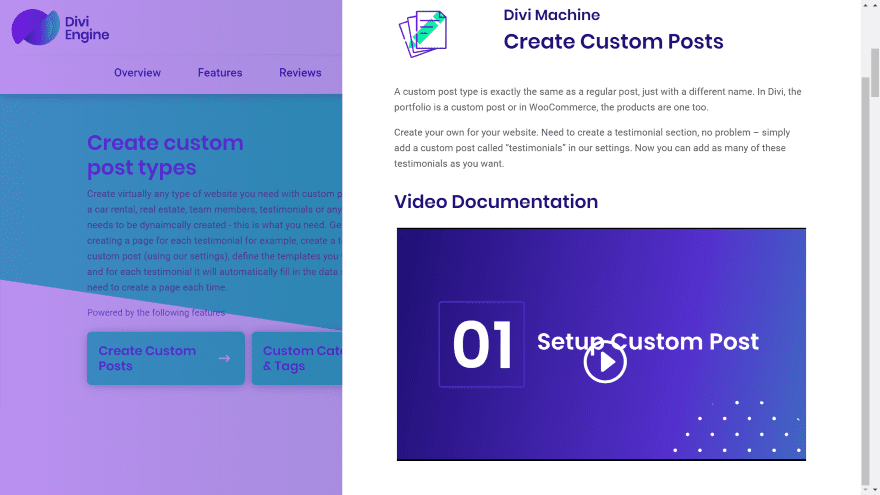The width and height of the screenshot is (880, 495).
Task: Click the Divi Engine logo
Action: pyautogui.click(x=61, y=28)
